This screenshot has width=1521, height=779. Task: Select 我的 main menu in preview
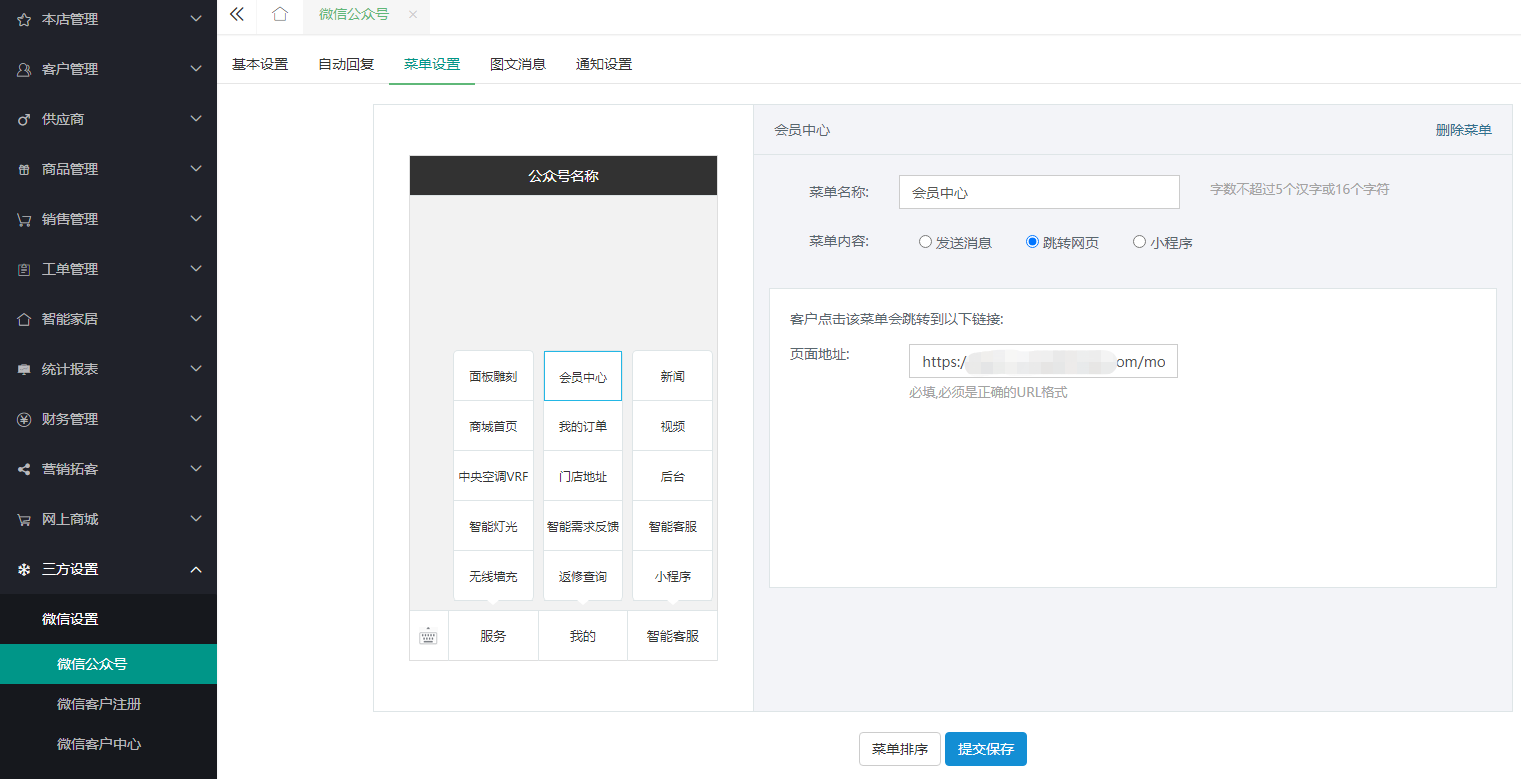tap(583, 636)
